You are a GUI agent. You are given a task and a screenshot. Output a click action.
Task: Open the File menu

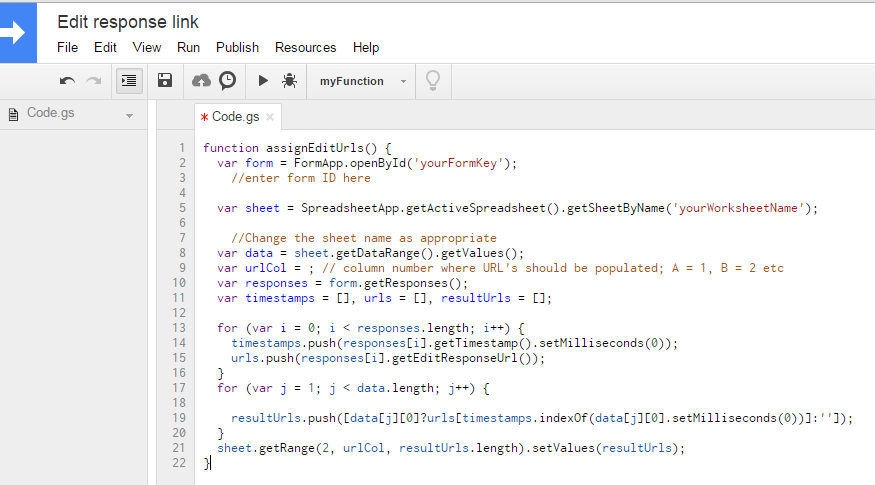pos(68,47)
